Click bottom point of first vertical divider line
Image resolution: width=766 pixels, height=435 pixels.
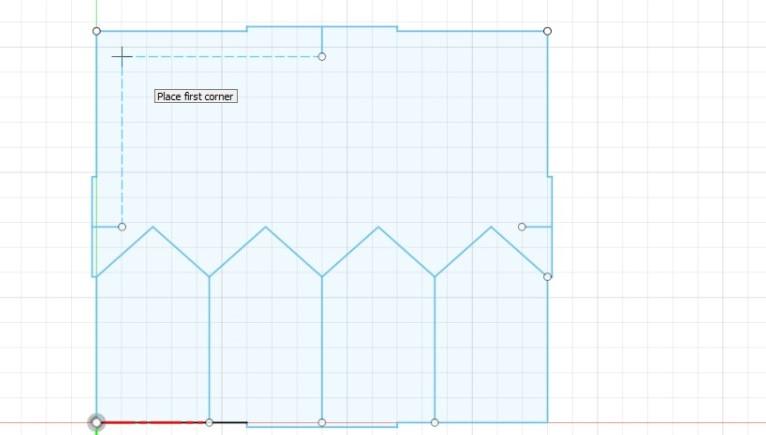[x=209, y=422]
